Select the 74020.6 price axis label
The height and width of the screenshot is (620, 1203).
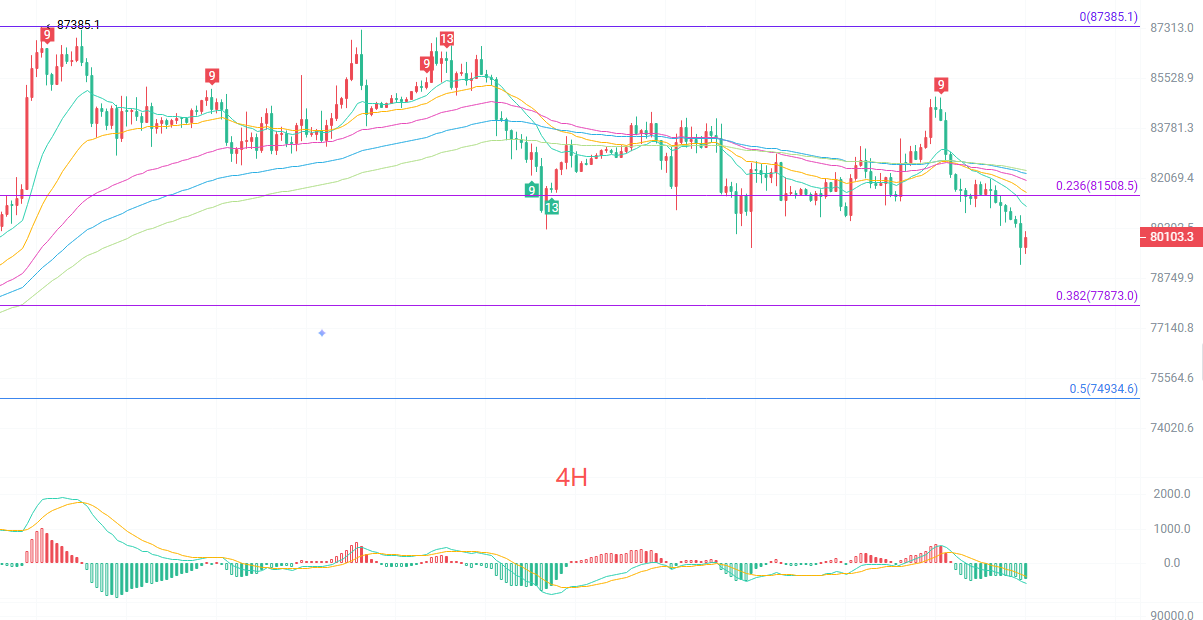(1173, 428)
